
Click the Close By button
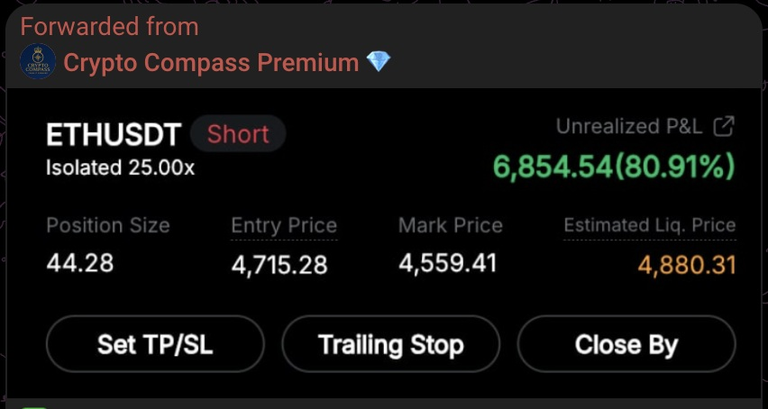point(626,344)
